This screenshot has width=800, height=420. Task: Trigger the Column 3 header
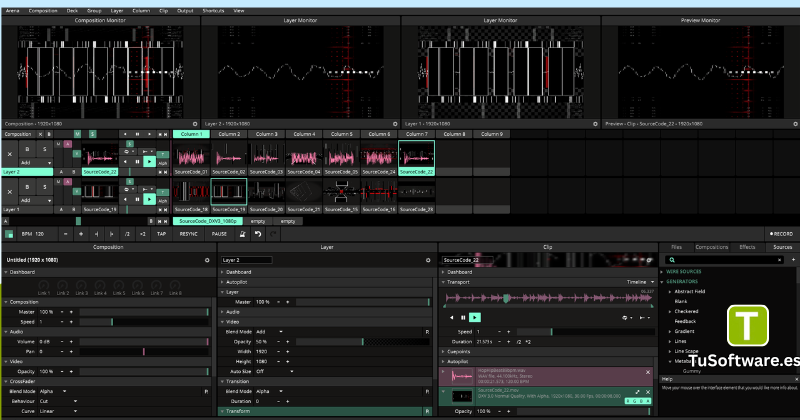pyautogui.click(x=266, y=134)
